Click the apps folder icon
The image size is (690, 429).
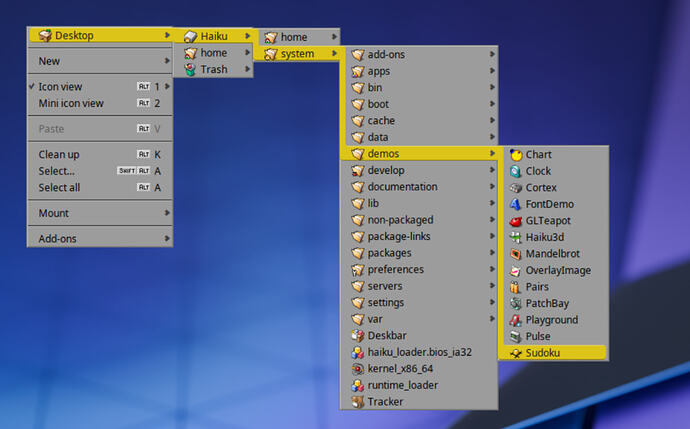pos(358,71)
